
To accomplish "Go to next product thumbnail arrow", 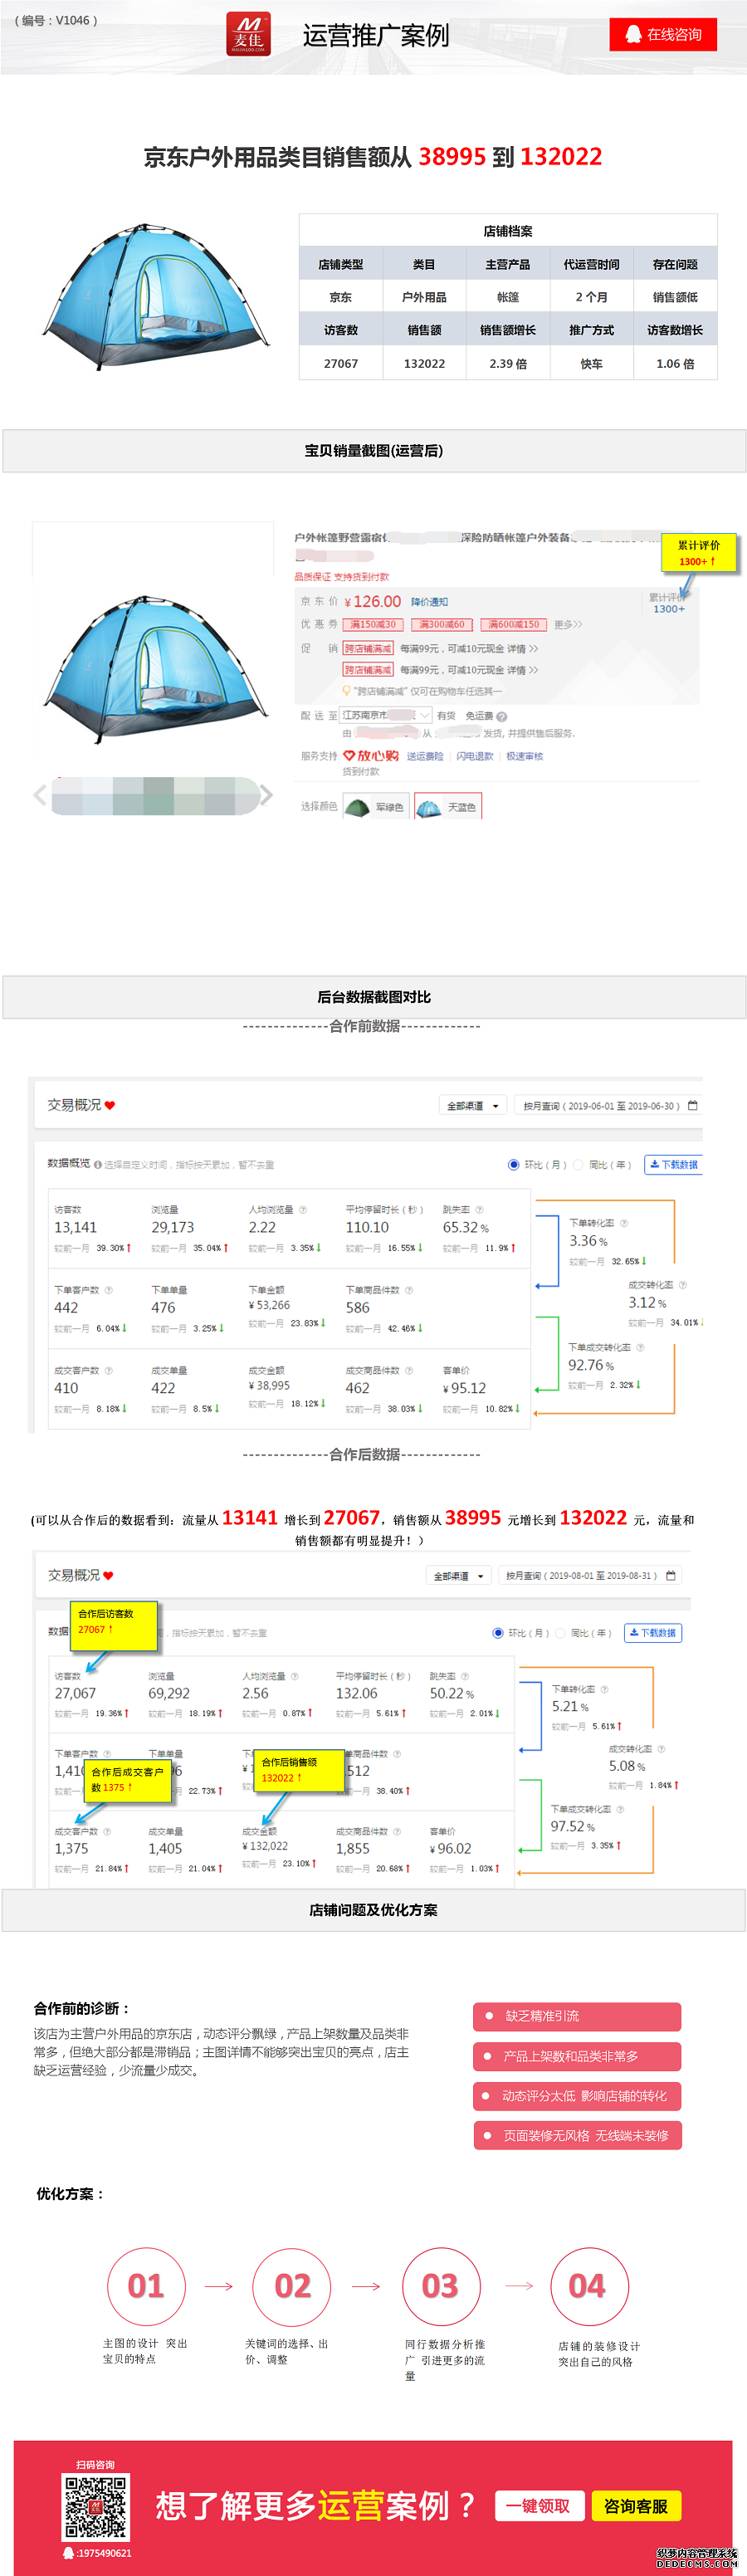I will pyautogui.click(x=266, y=795).
